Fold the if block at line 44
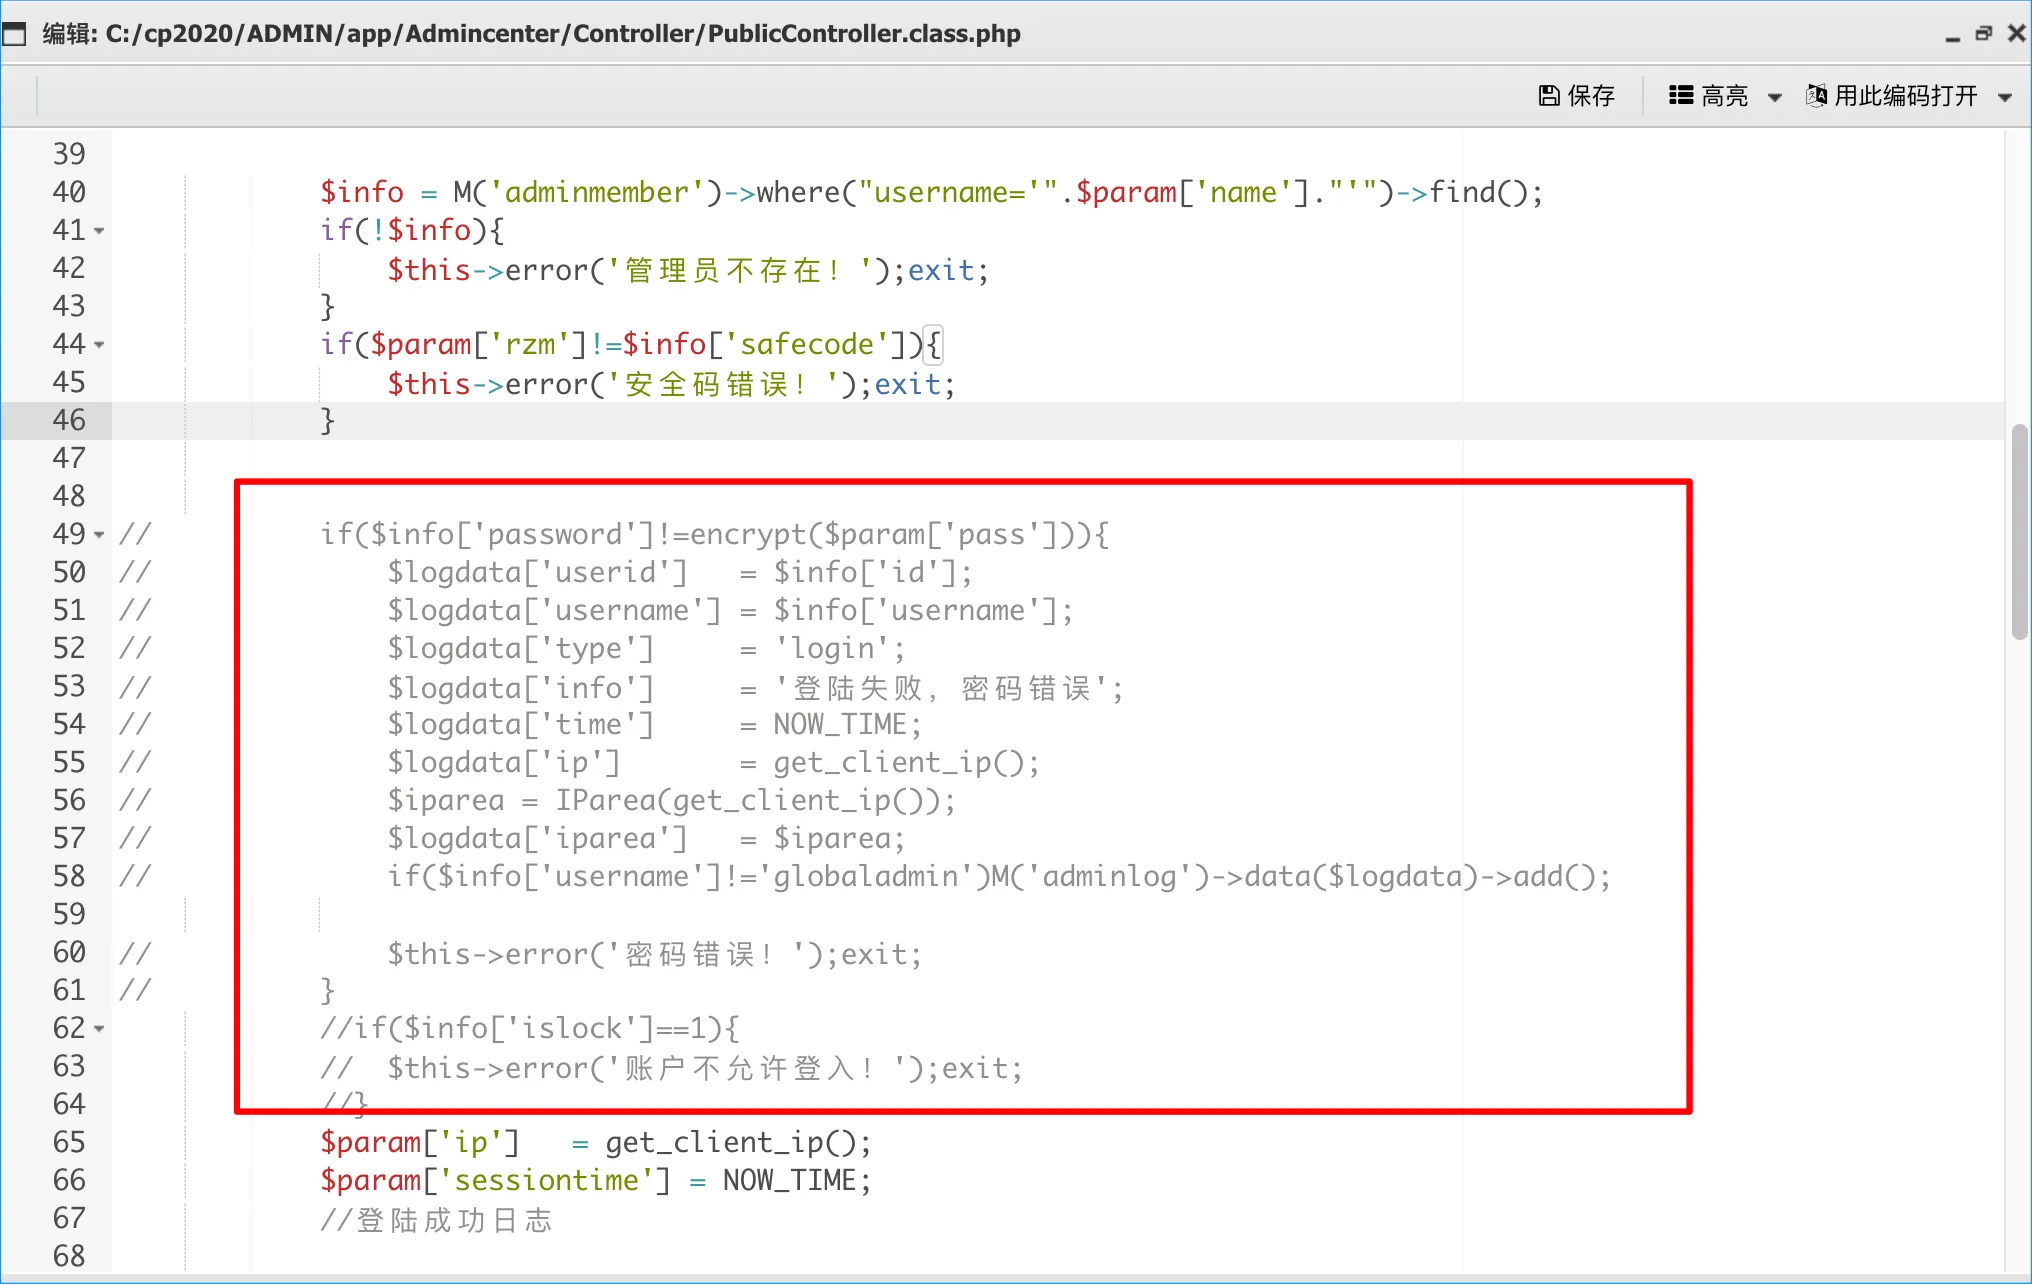Viewport: 2032px width, 1284px height. point(99,346)
